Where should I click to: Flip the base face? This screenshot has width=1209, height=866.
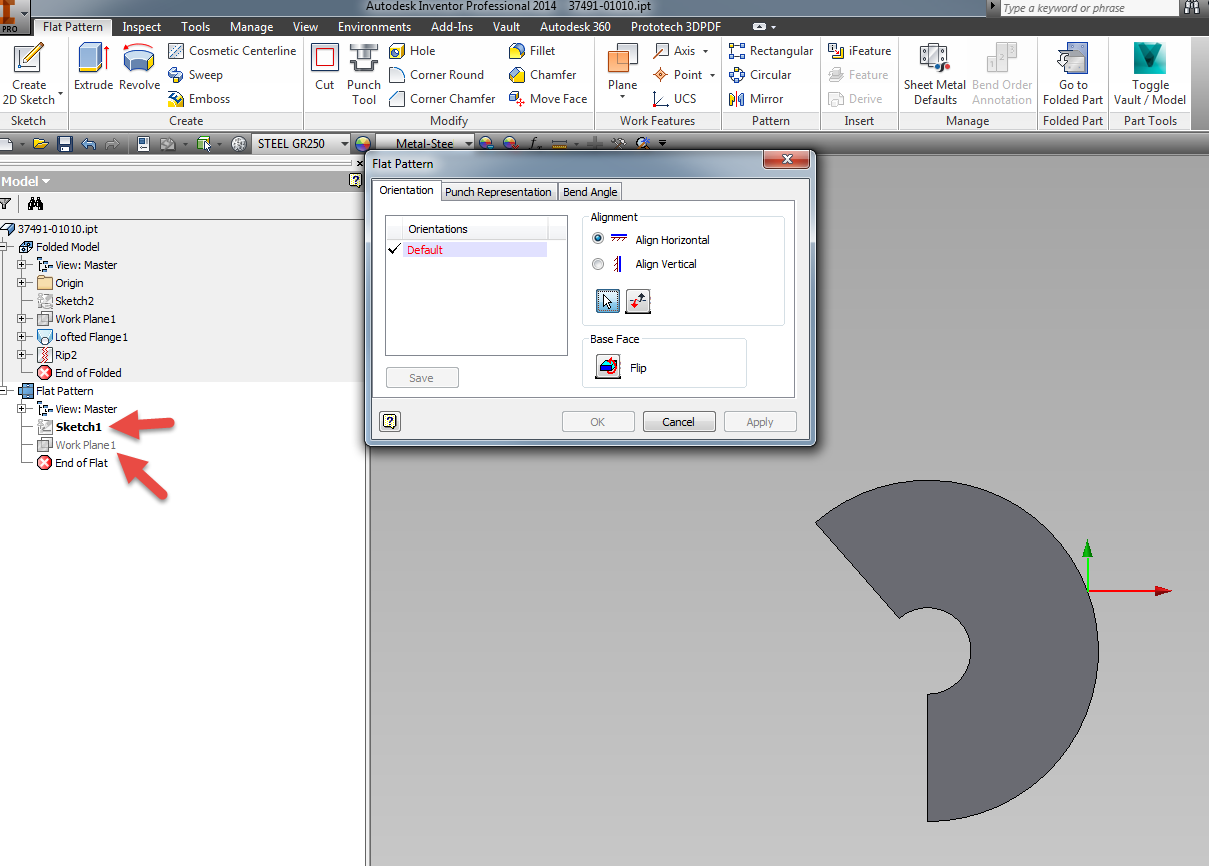(607, 368)
